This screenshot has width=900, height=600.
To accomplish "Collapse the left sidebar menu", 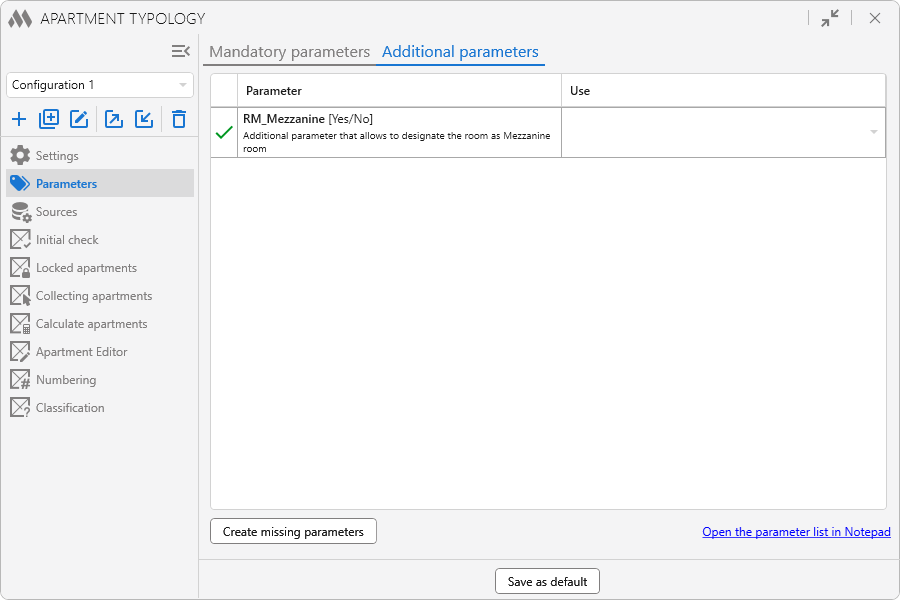I will click(180, 51).
